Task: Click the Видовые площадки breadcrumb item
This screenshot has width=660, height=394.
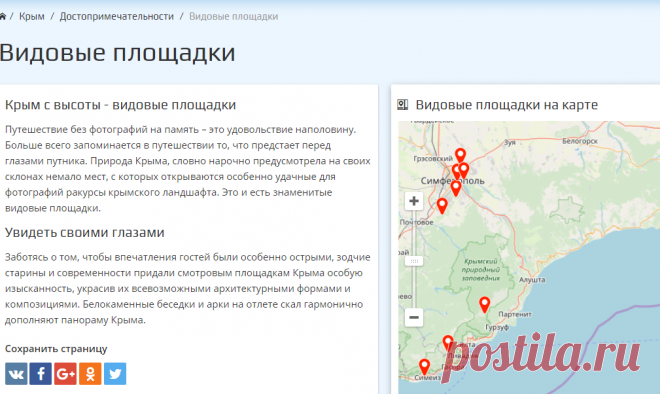Action: pyautogui.click(x=234, y=16)
